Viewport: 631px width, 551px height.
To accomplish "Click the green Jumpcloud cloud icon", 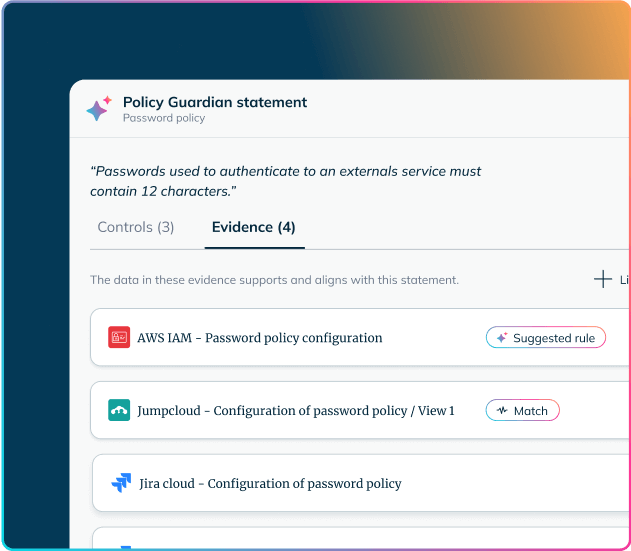I will [119, 410].
